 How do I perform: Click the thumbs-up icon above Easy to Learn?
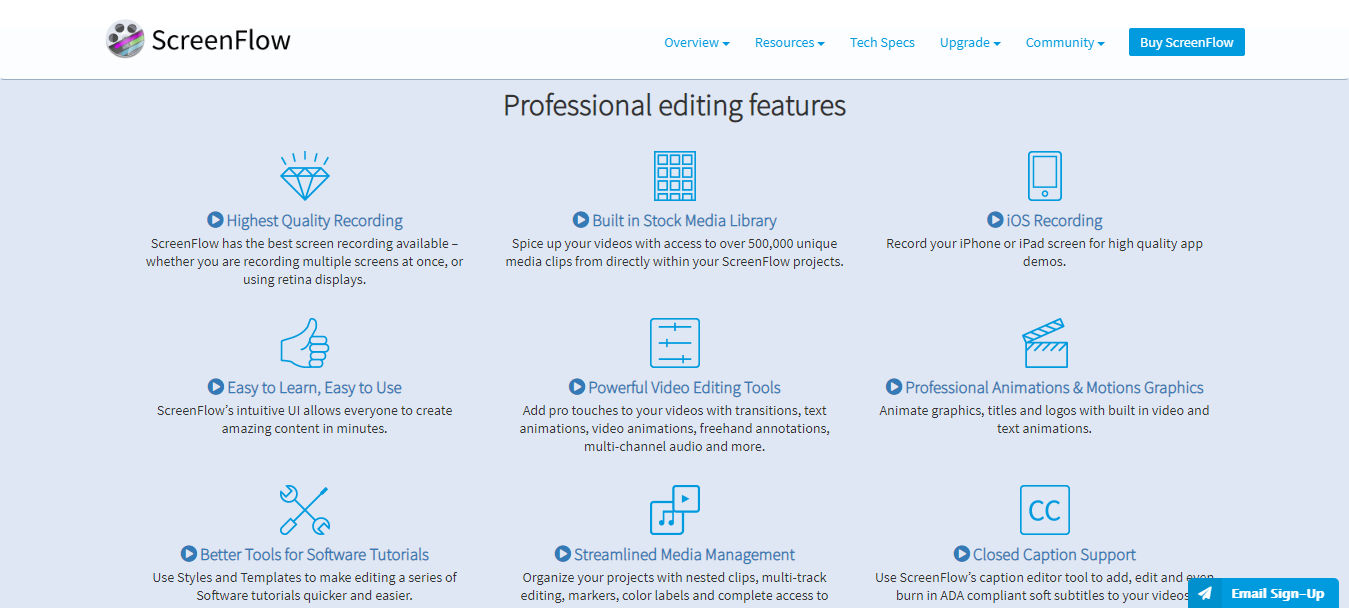pos(304,343)
